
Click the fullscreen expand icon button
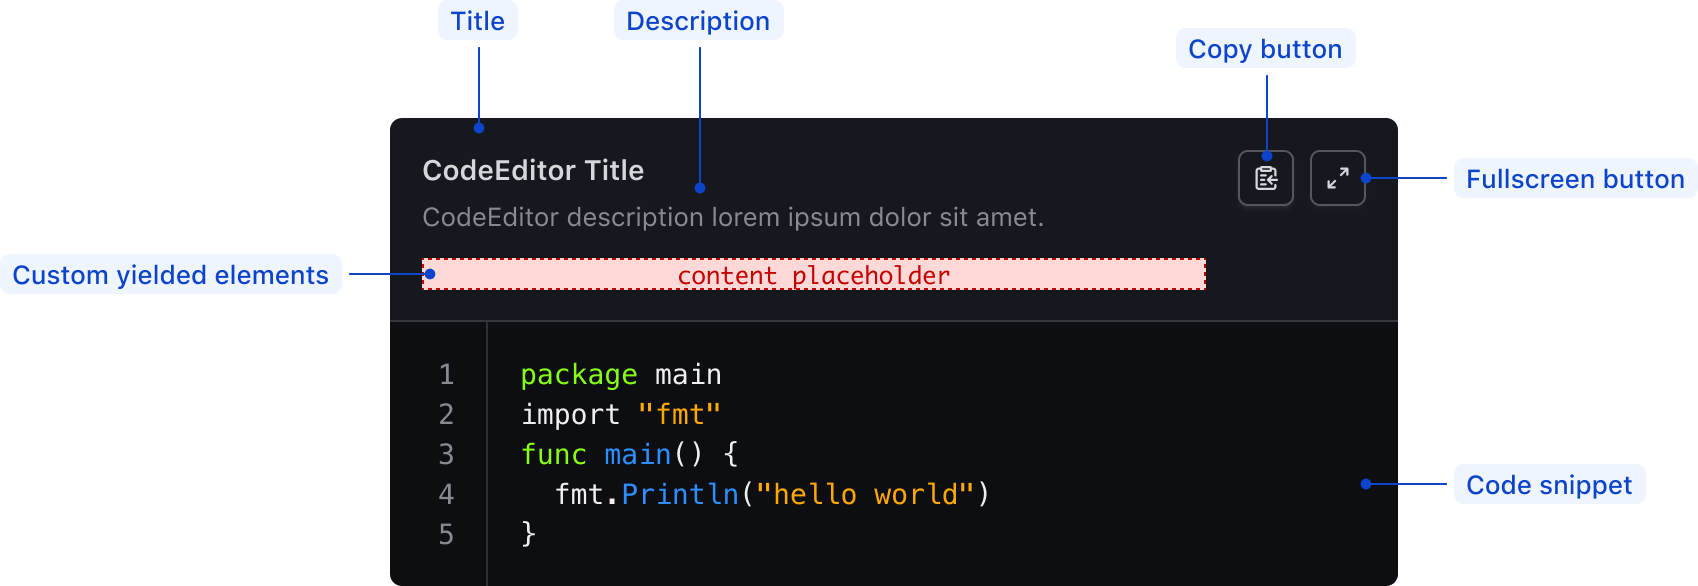(x=1338, y=178)
